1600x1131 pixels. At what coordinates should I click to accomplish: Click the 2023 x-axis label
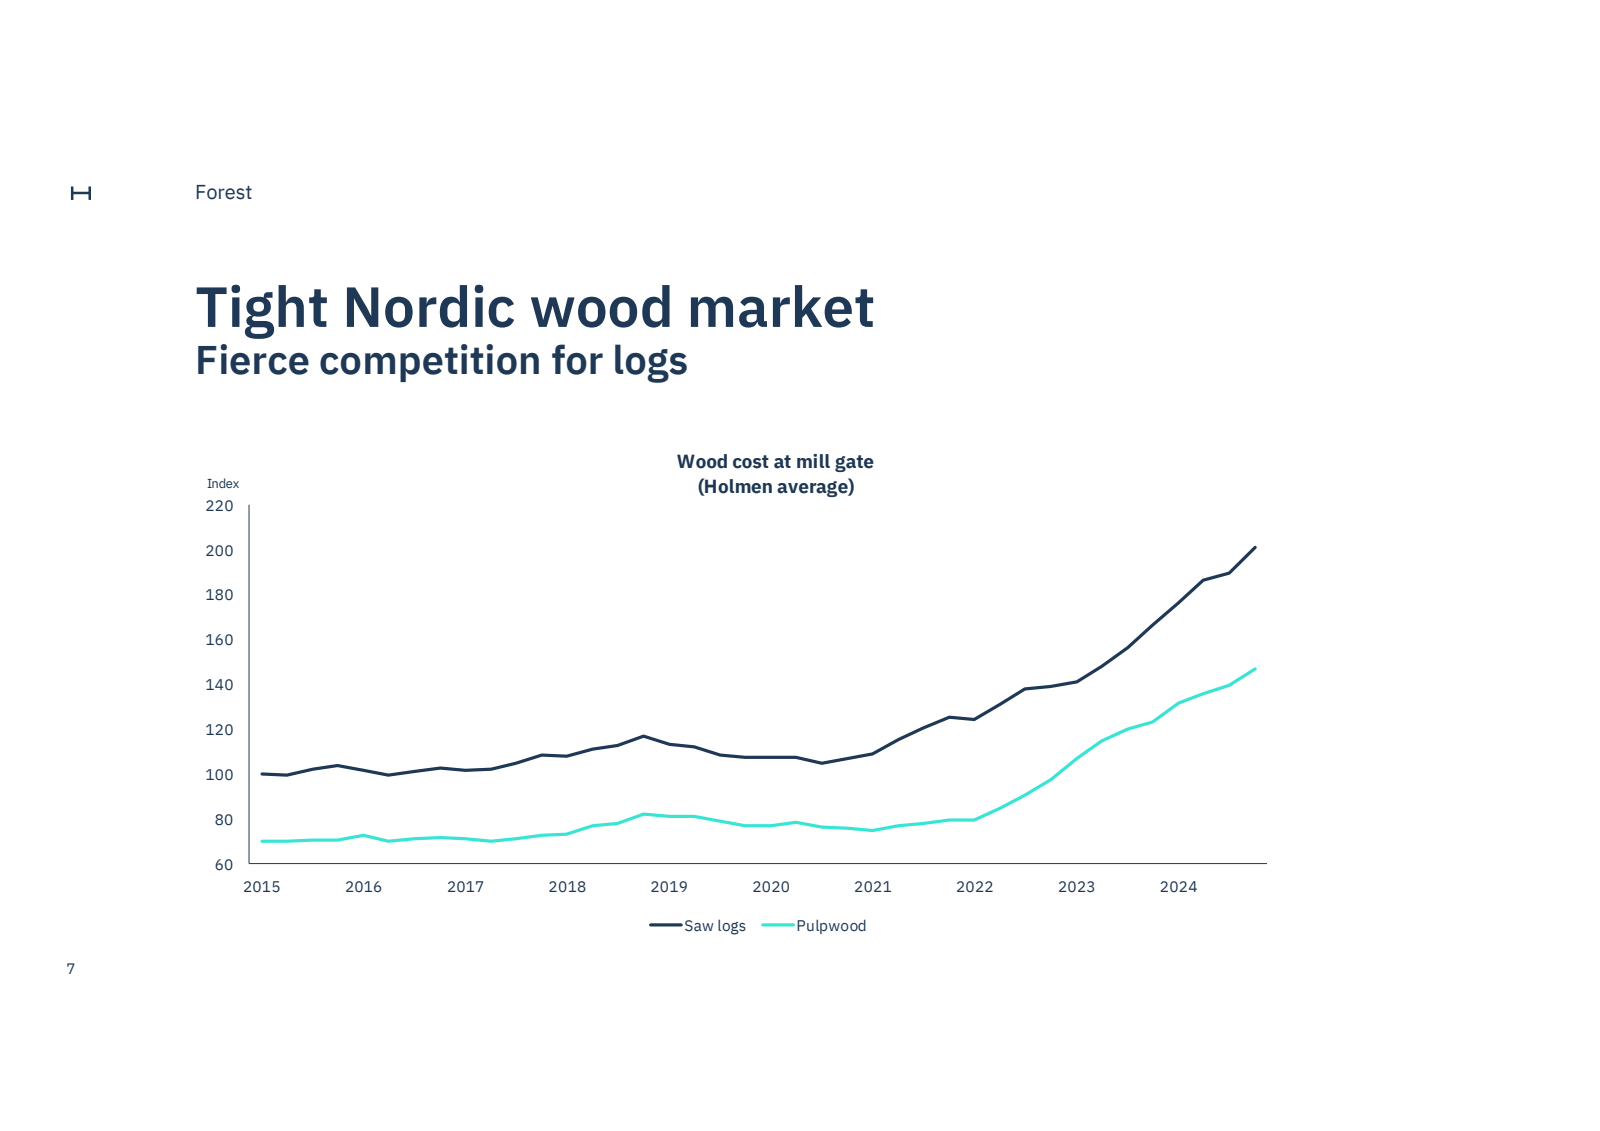(1077, 887)
